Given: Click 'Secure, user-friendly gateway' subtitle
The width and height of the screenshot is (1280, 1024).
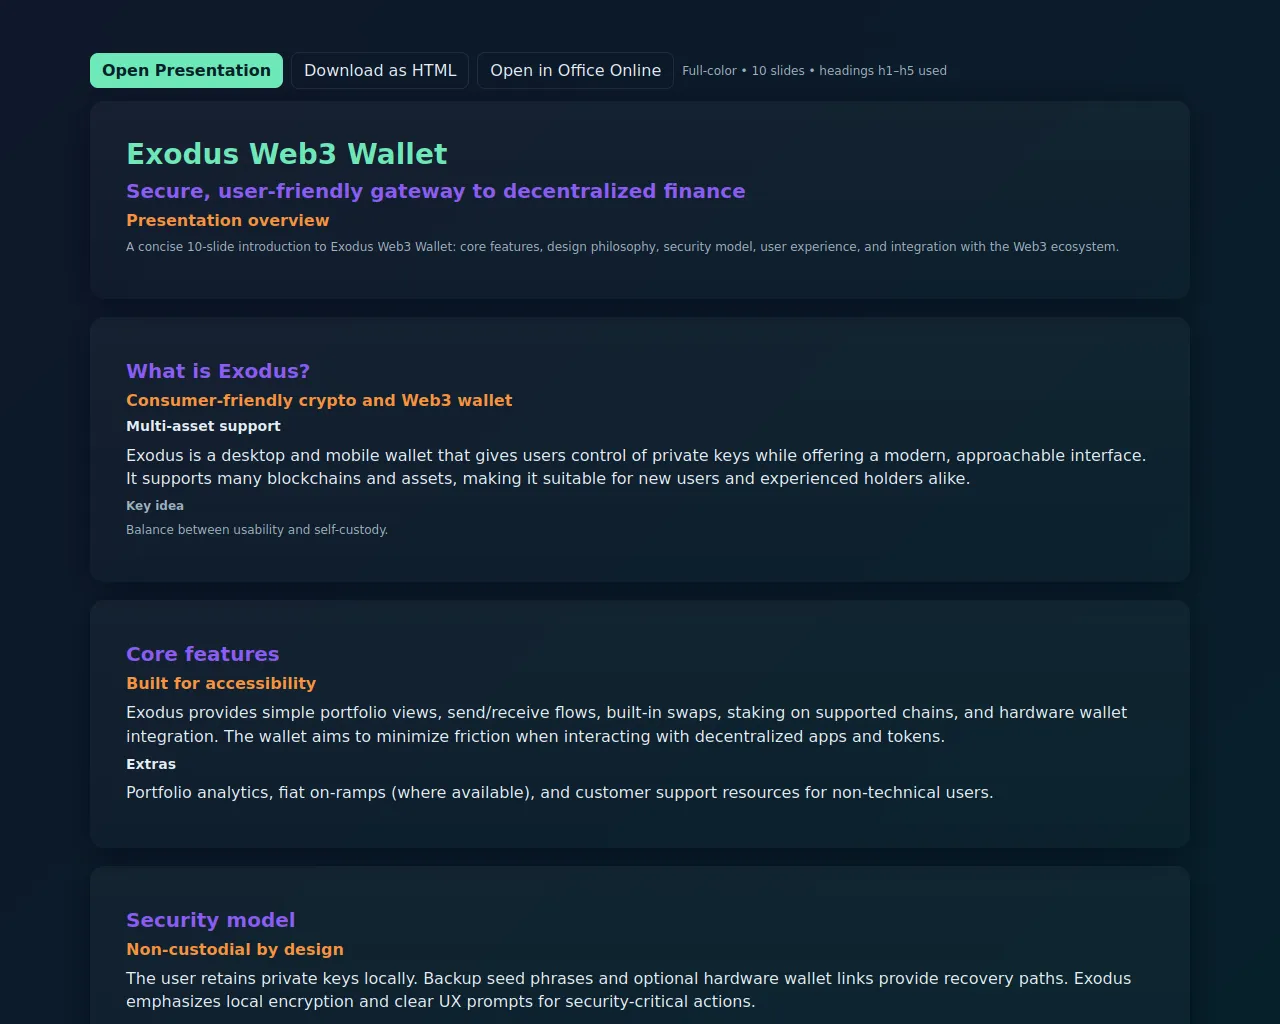Looking at the screenshot, I should [x=436, y=191].
